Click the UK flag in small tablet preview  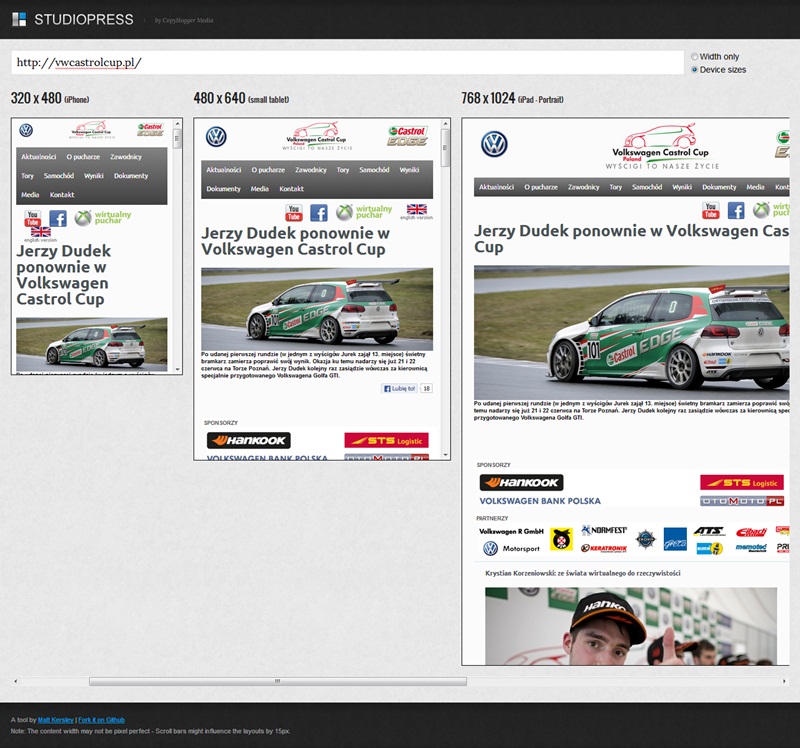click(416, 209)
